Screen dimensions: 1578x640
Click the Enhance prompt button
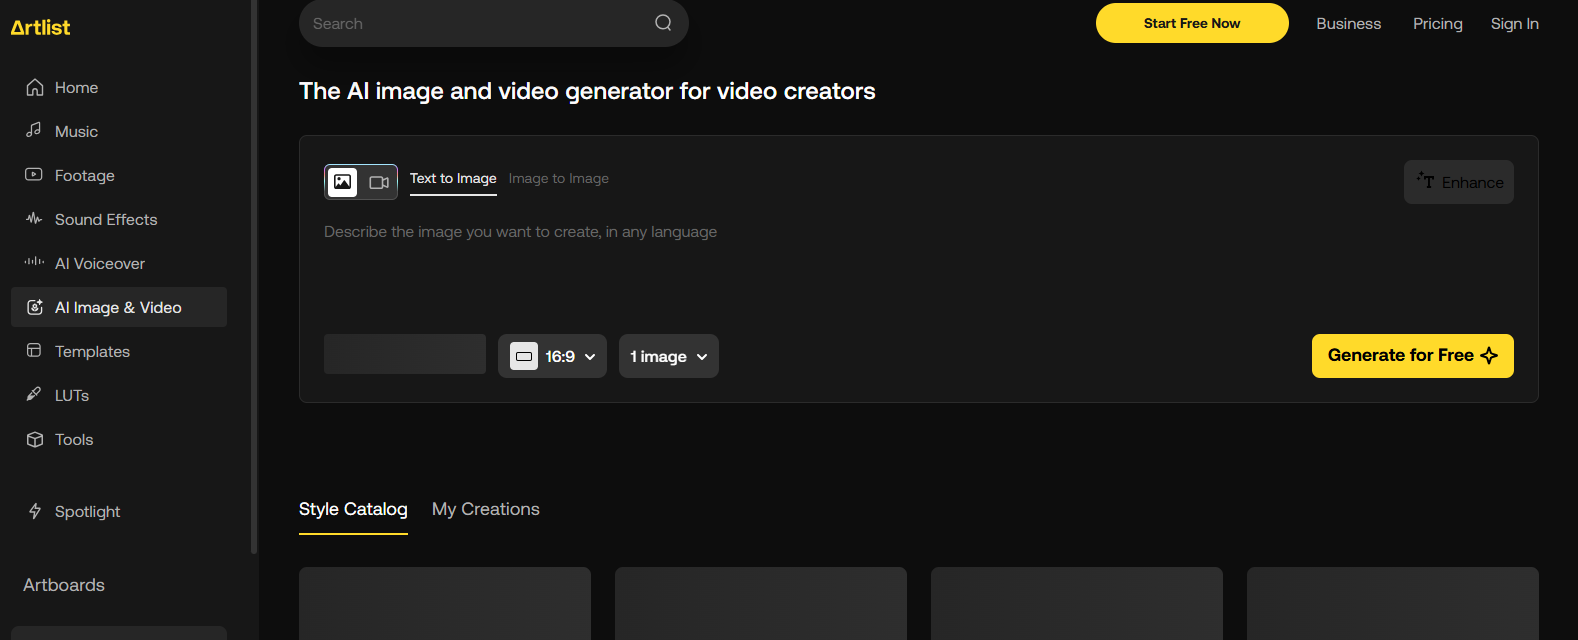pos(1459,182)
